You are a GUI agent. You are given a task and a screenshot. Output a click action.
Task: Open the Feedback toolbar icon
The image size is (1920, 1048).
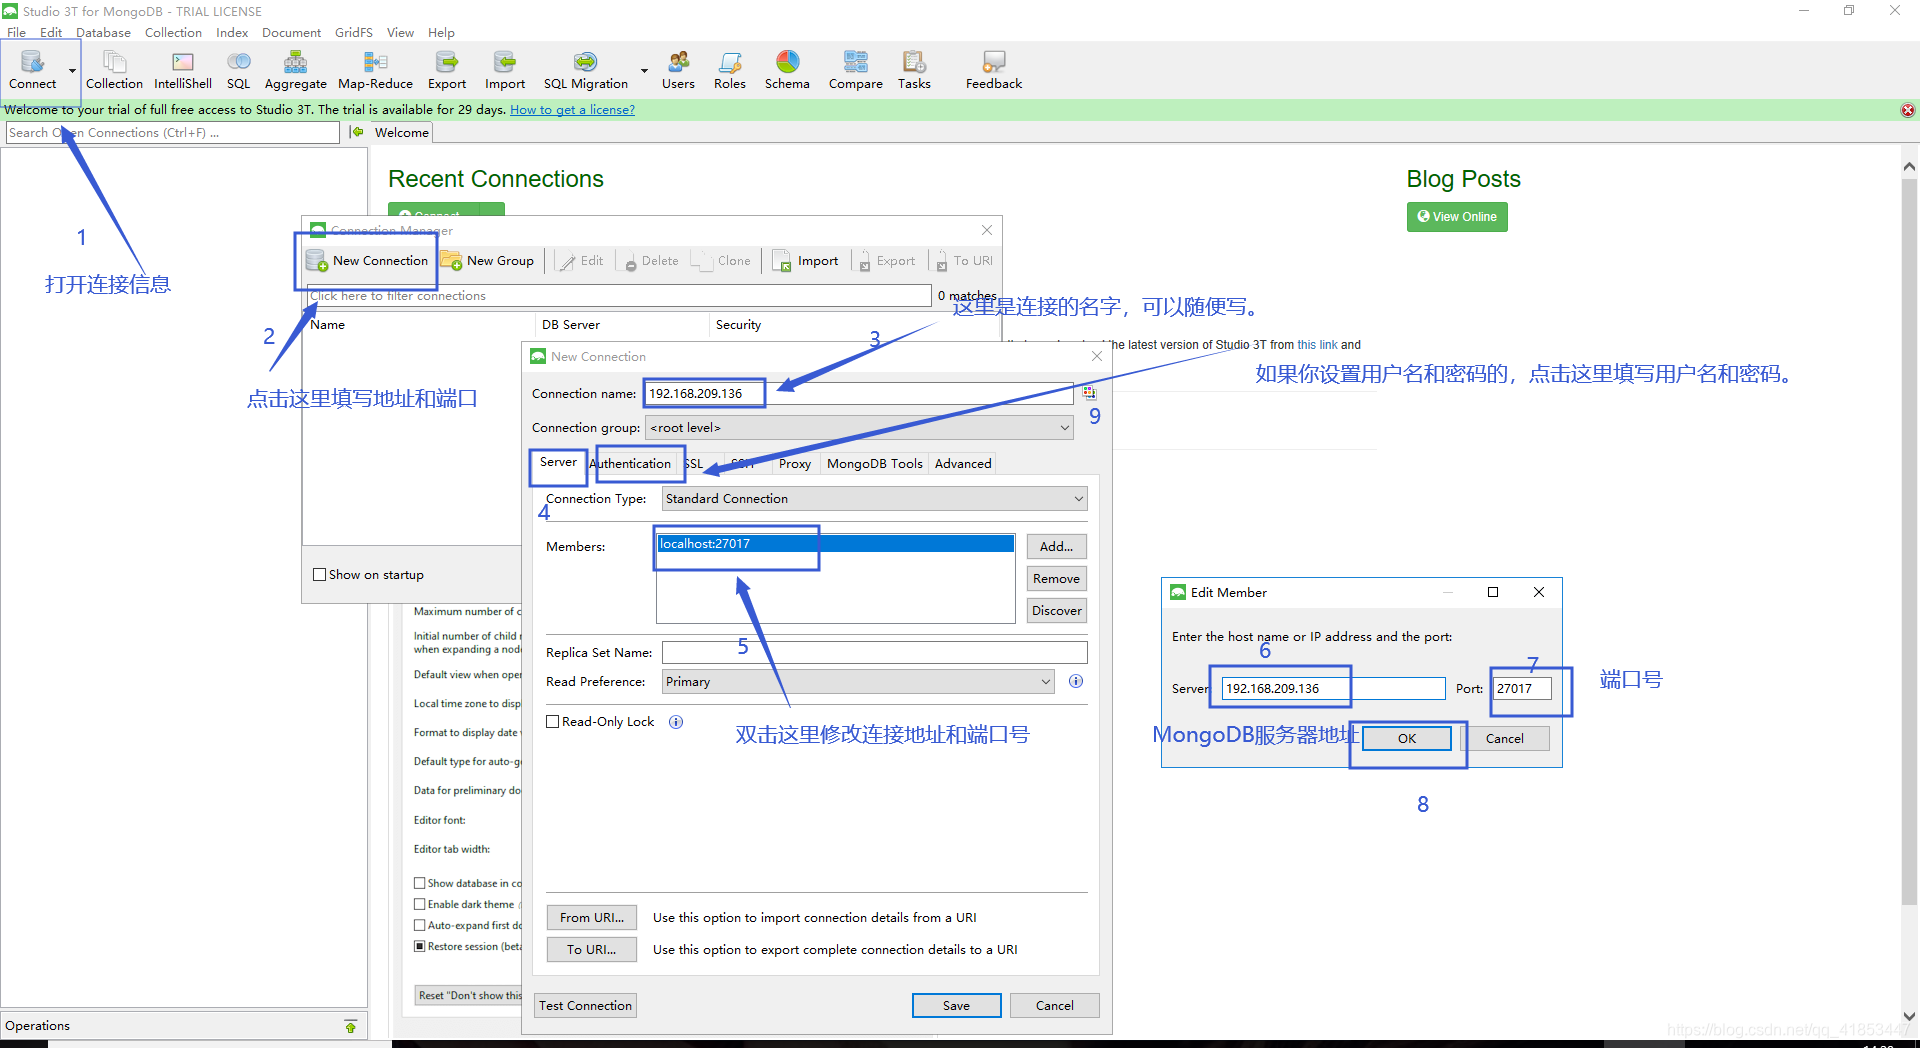point(994,70)
